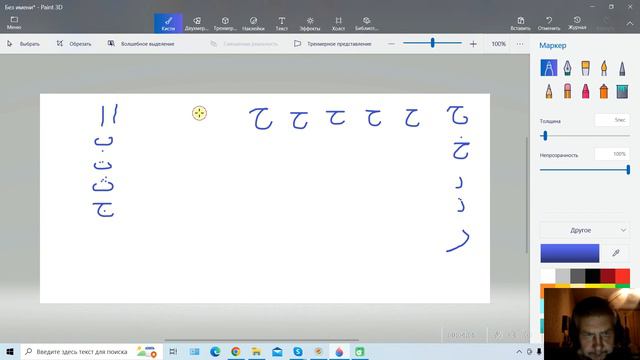Viewport: 640px width, 360px height.
Task: Open the Холст (Canvas) tab
Action: click(338, 23)
